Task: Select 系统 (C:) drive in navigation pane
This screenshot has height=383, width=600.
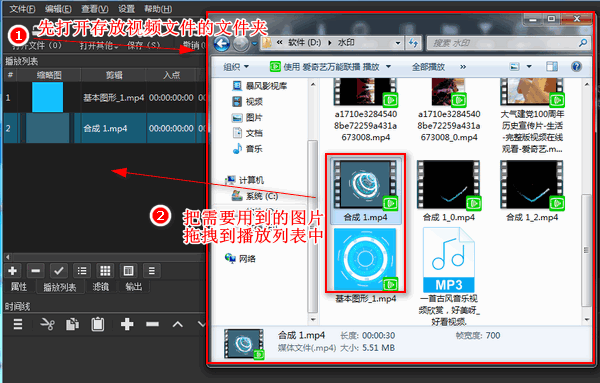Action: (x=255, y=196)
